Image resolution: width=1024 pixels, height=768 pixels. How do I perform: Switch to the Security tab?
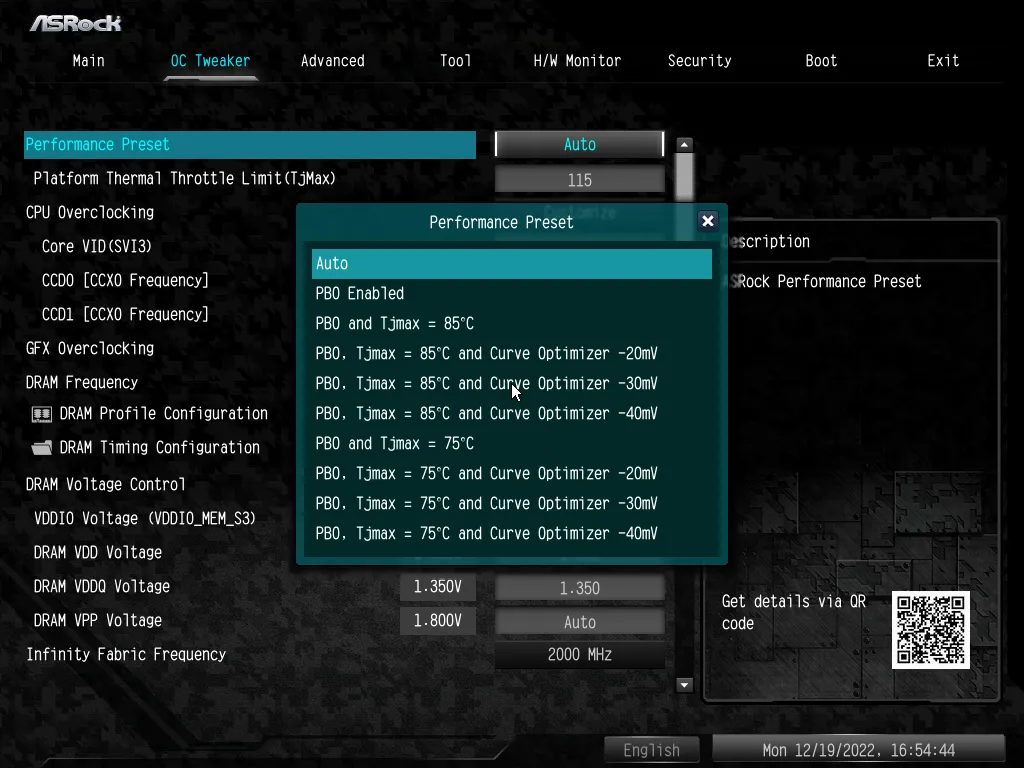[699, 61]
